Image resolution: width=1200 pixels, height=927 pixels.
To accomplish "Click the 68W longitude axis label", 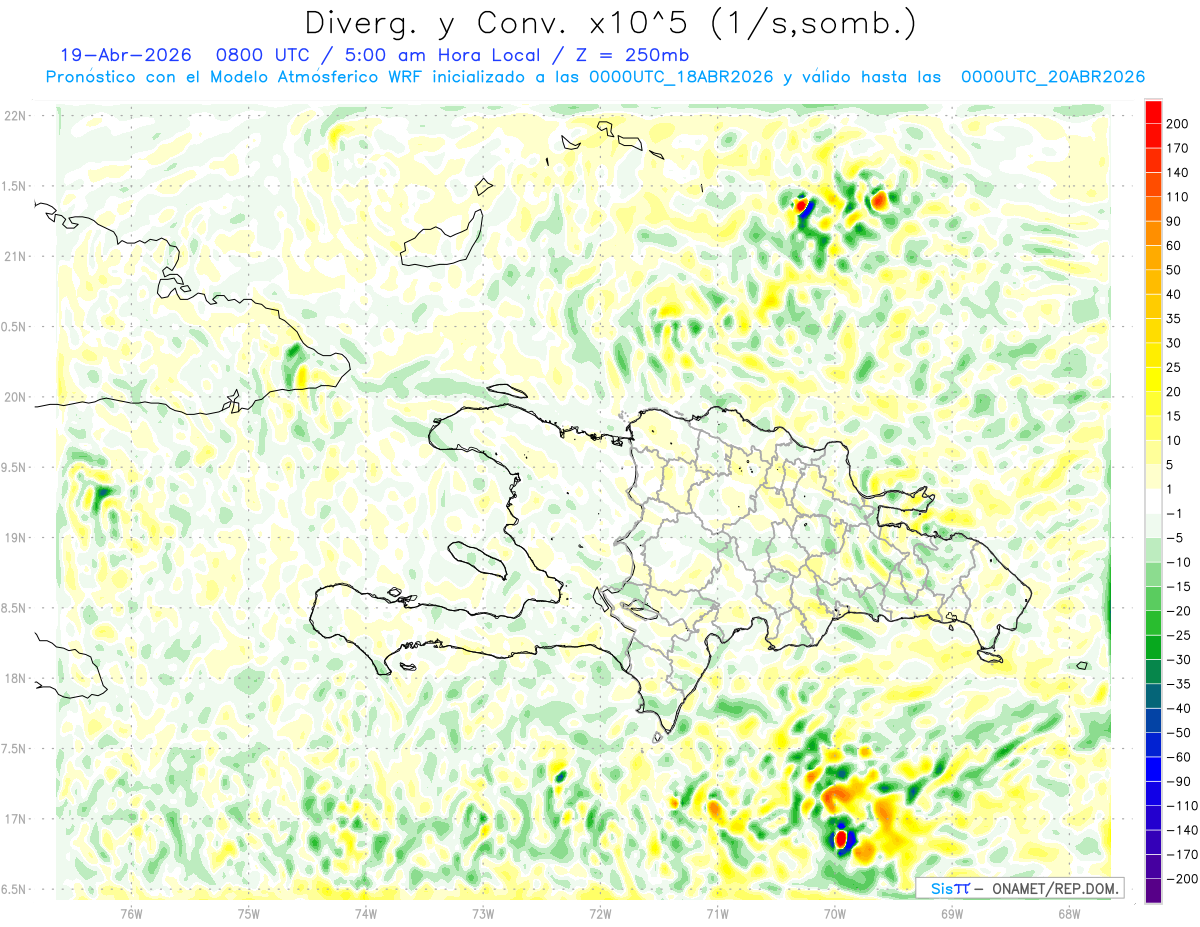I will click(1068, 912).
